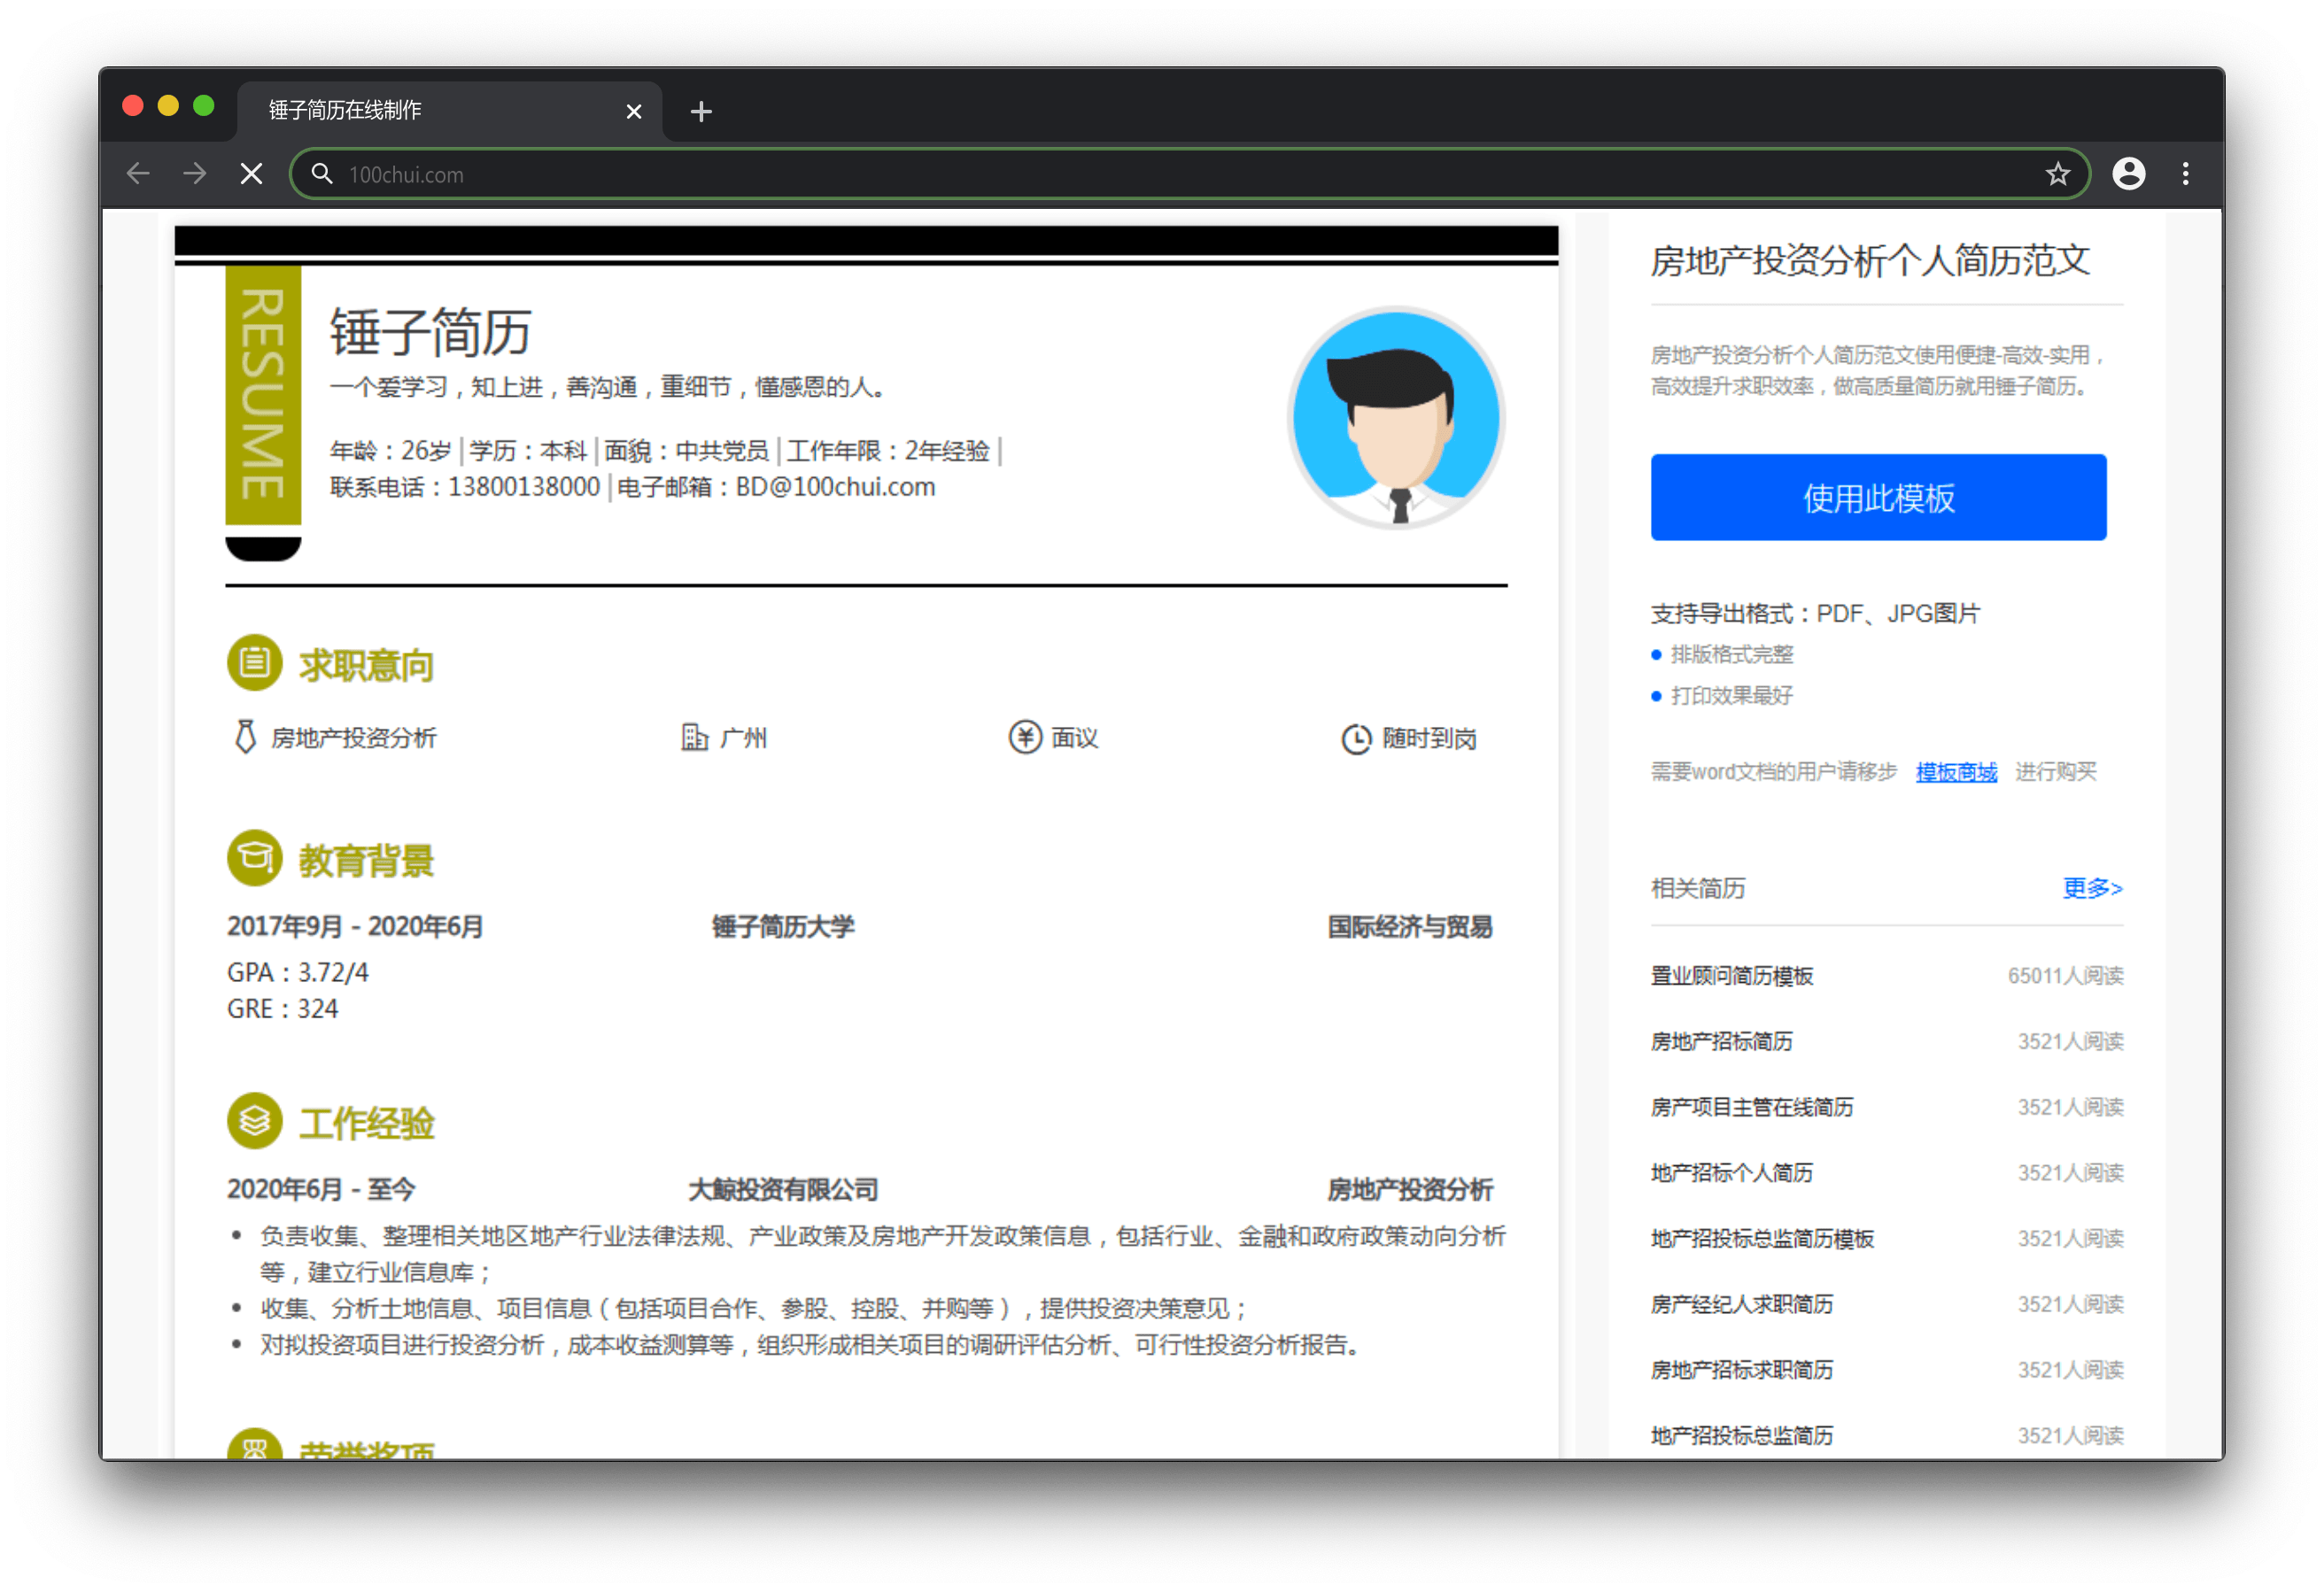Click the tie icon beside 房地产投资分析
The image size is (2324, 1592).
point(245,737)
